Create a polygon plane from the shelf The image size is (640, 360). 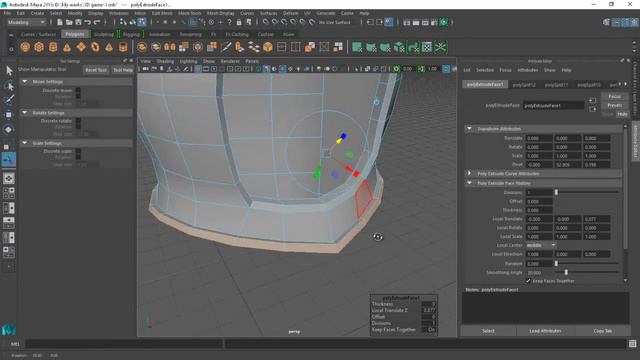point(81,47)
